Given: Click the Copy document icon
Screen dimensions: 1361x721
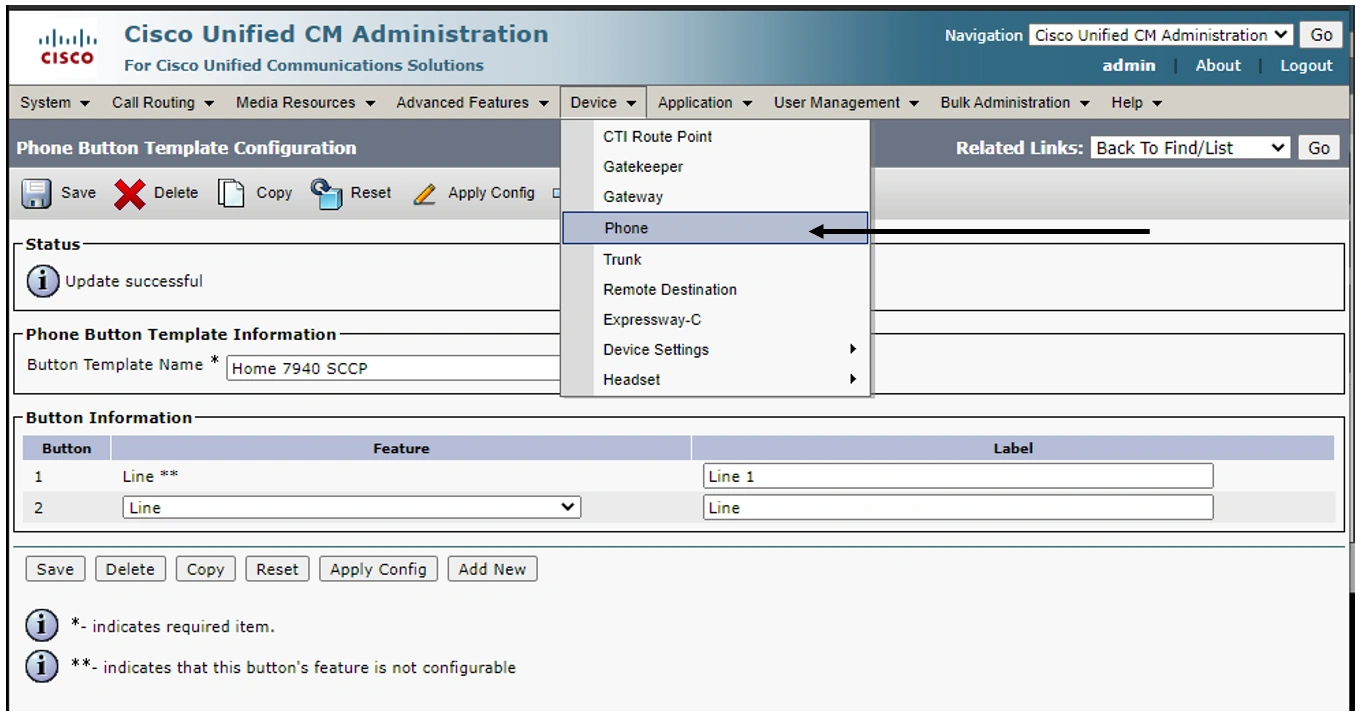Looking at the screenshot, I should coord(231,193).
